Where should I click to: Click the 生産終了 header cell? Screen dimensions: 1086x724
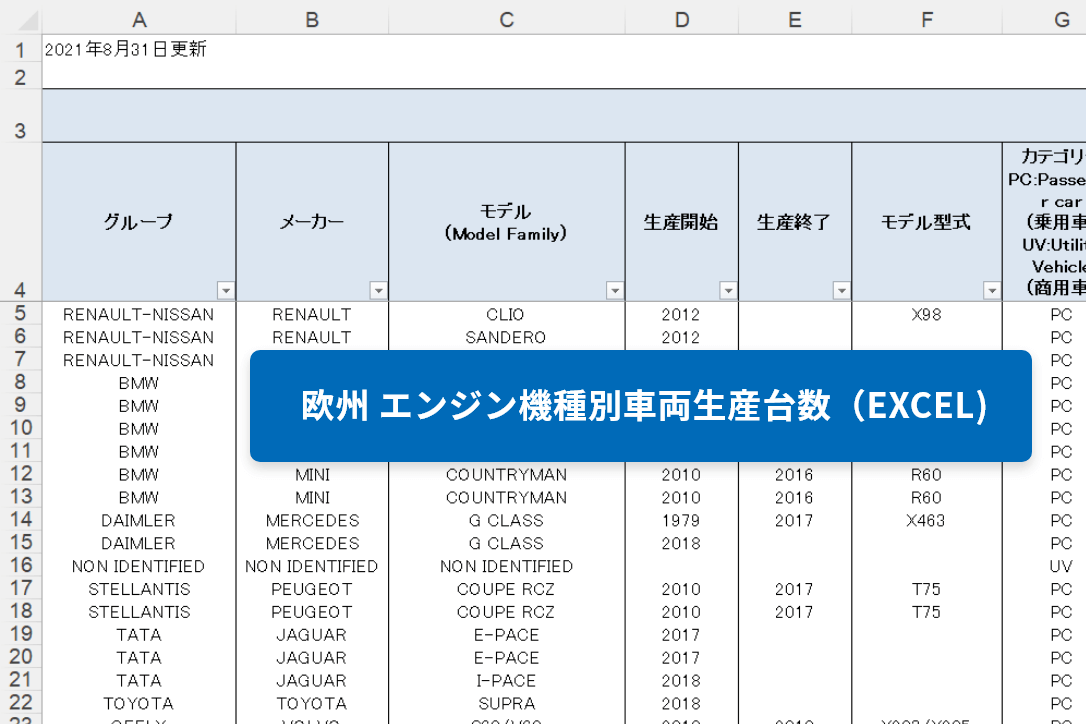pyautogui.click(x=795, y=222)
